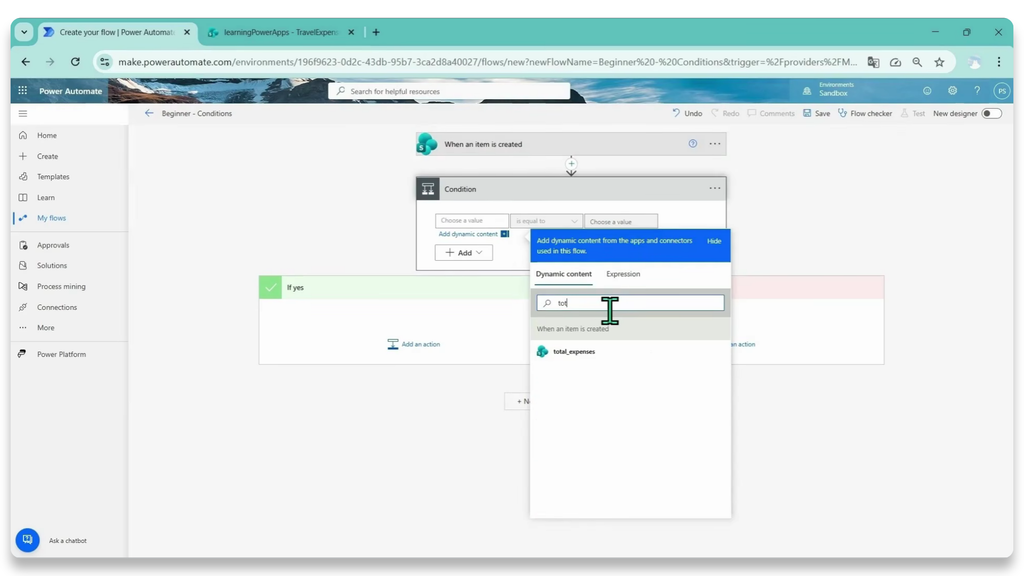Click the 'Search for helpful resources' box
Image resolution: width=1024 pixels, height=576 pixels.
(449, 91)
